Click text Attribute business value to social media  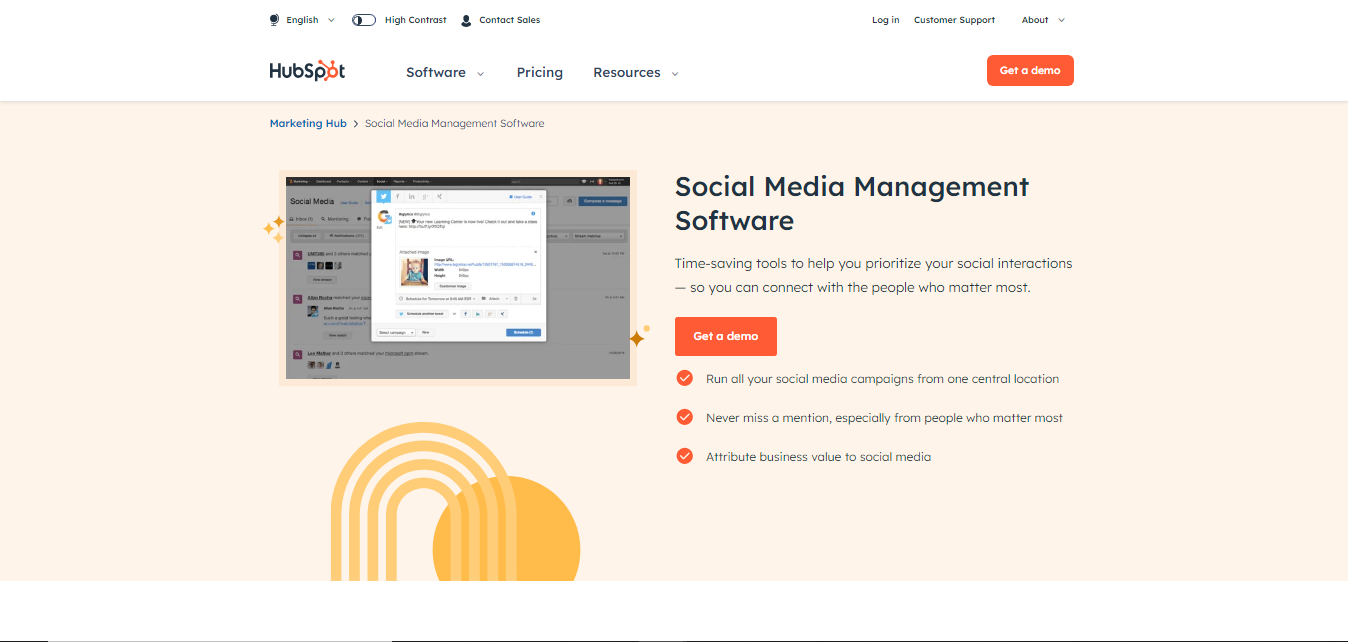pyautogui.click(x=818, y=457)
